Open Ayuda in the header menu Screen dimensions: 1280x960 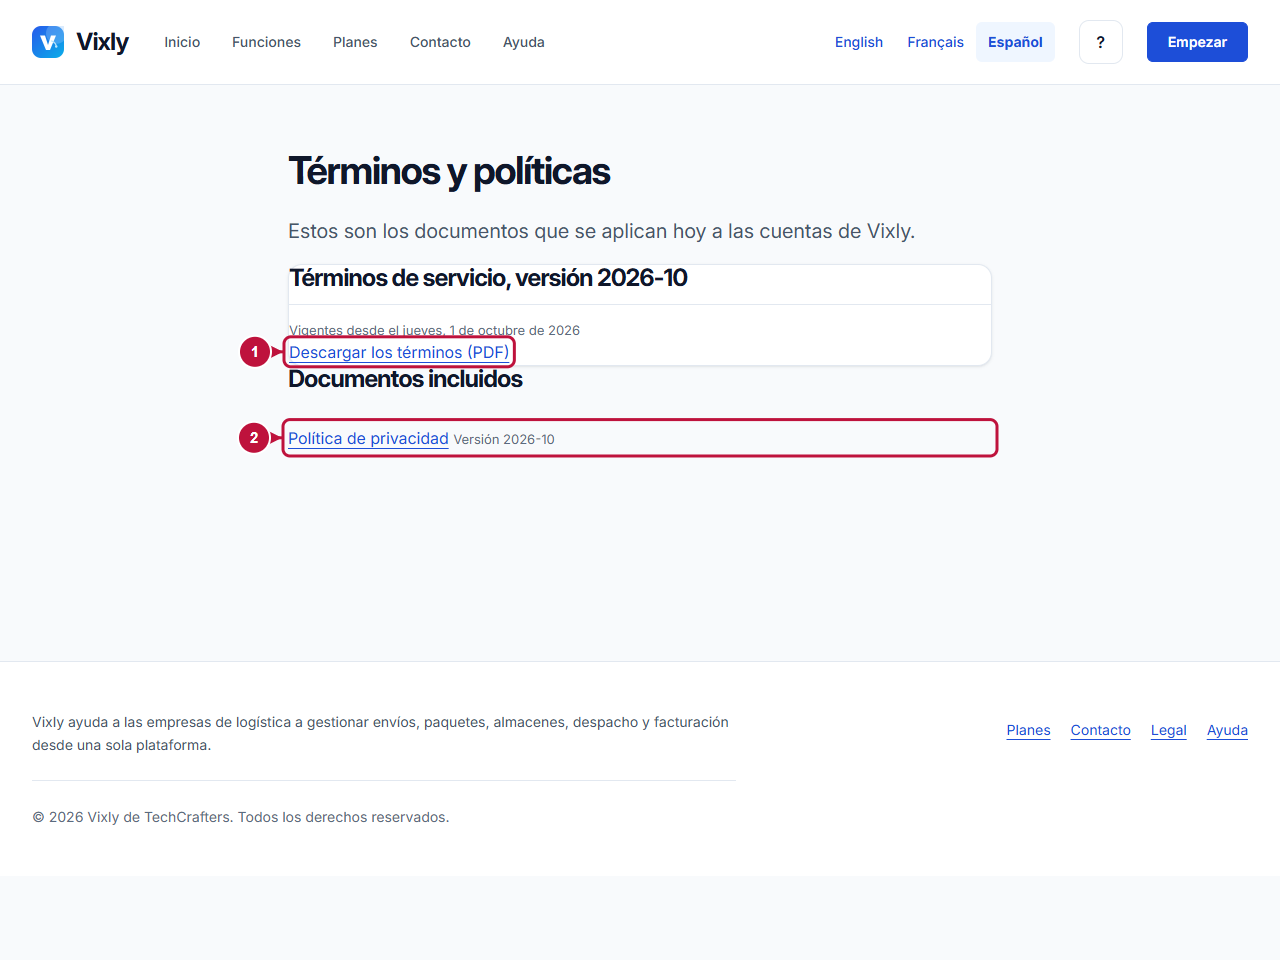(524, 42)
